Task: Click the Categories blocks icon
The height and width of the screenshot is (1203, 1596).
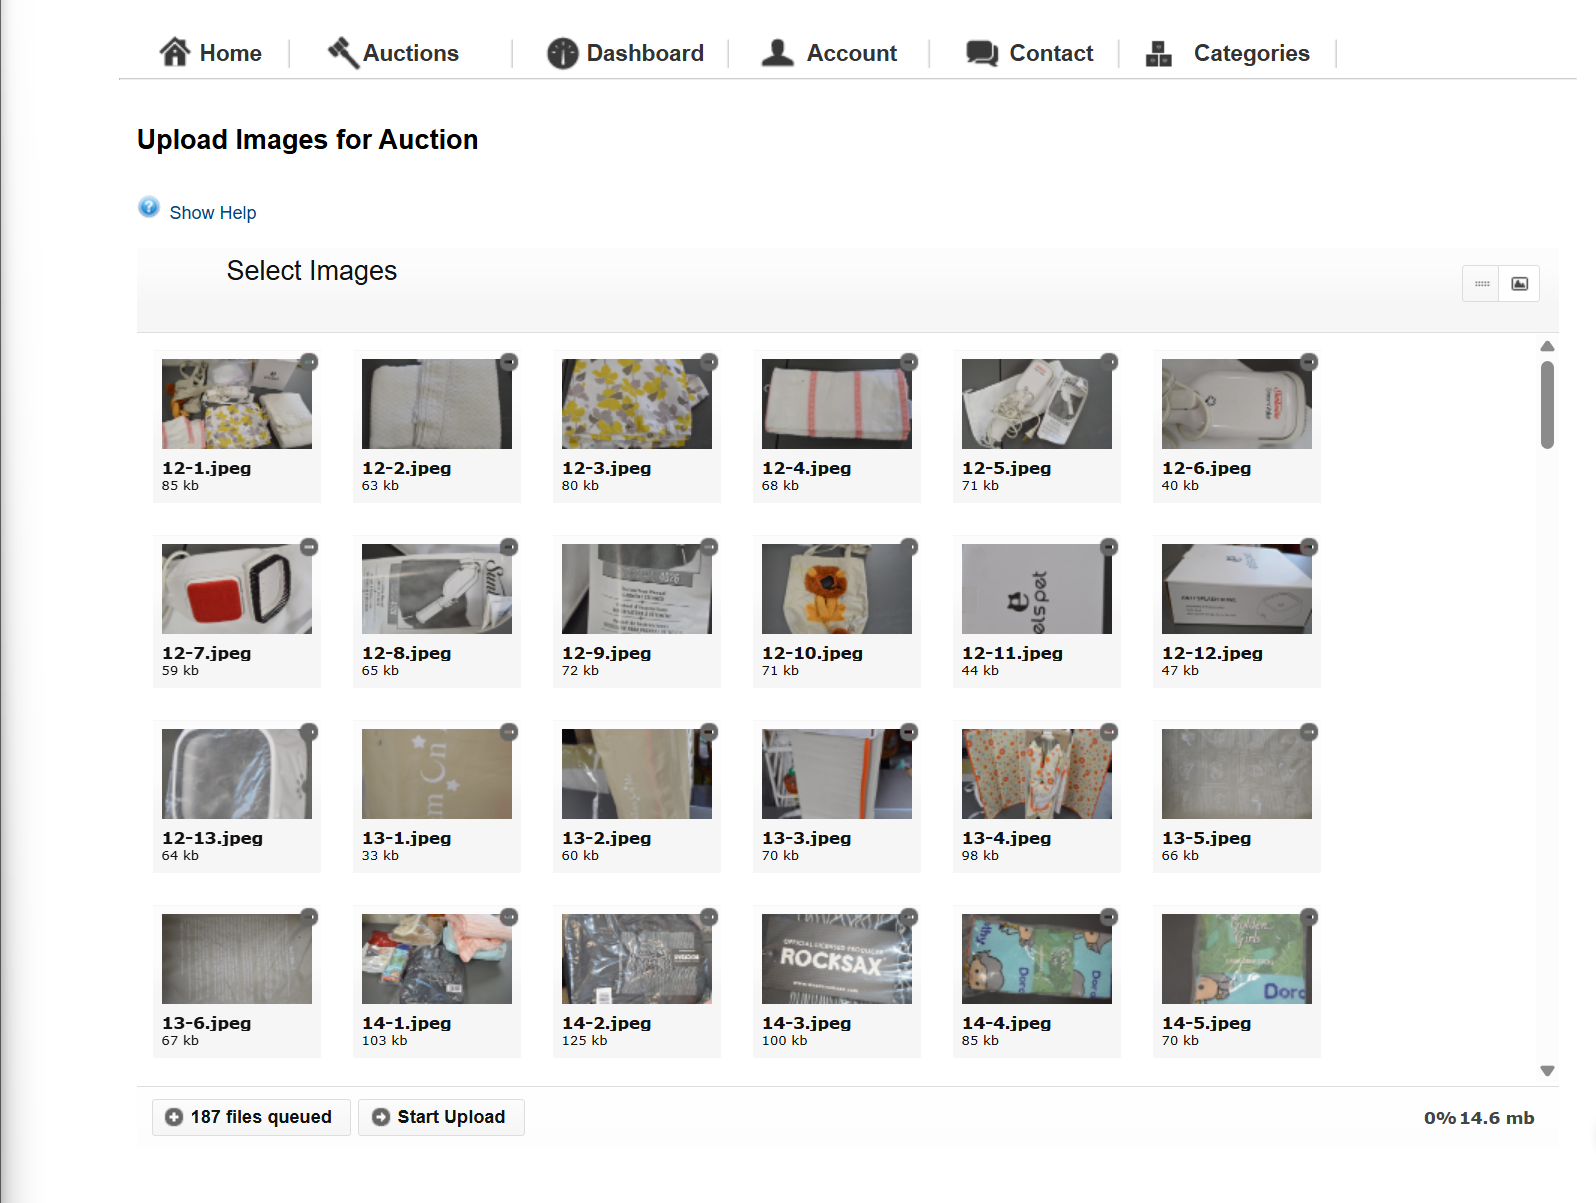Action: 1159,53
